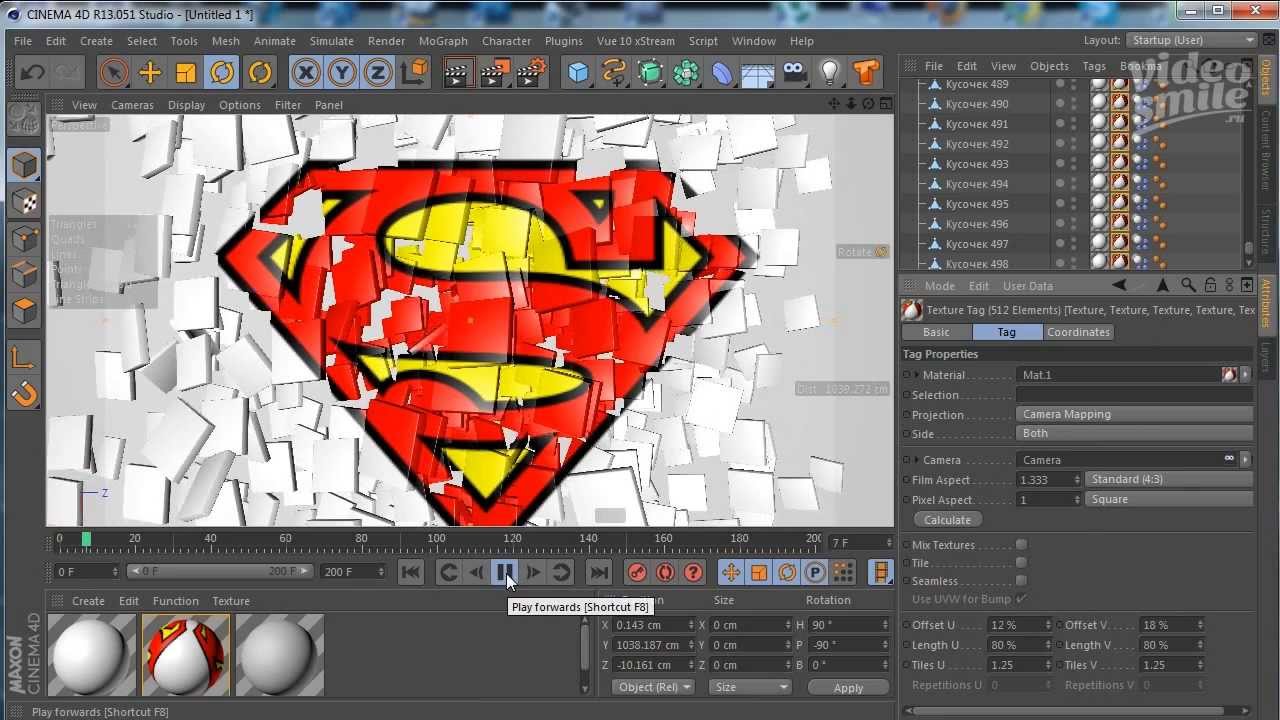Select the Superman logo material
1280x720 pixels.
point(186,655)
